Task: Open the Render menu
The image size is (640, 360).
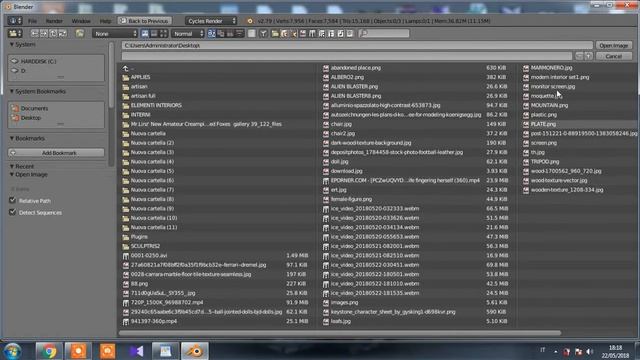Action: click(54, 21)
